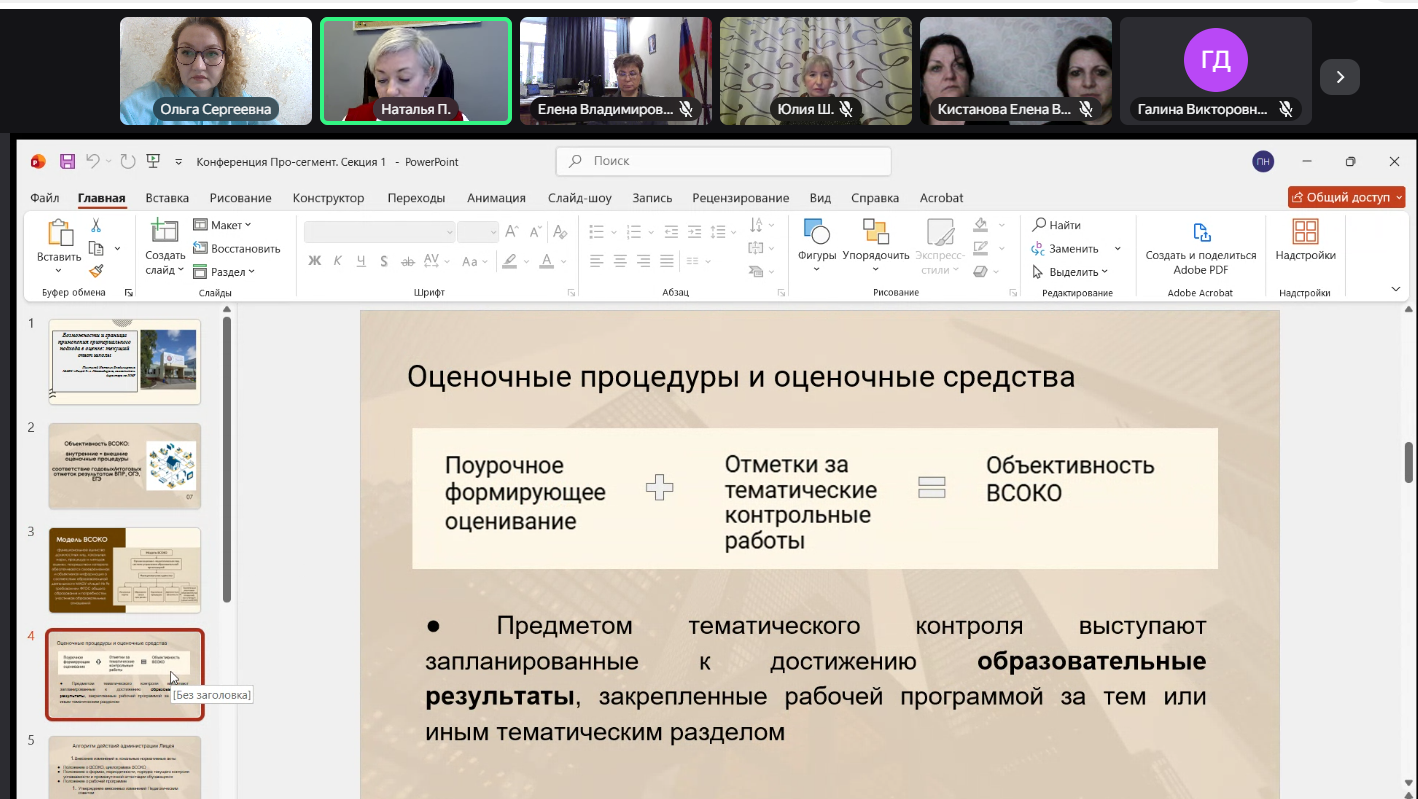Click the Создать слайд icon

coord(164,232)
